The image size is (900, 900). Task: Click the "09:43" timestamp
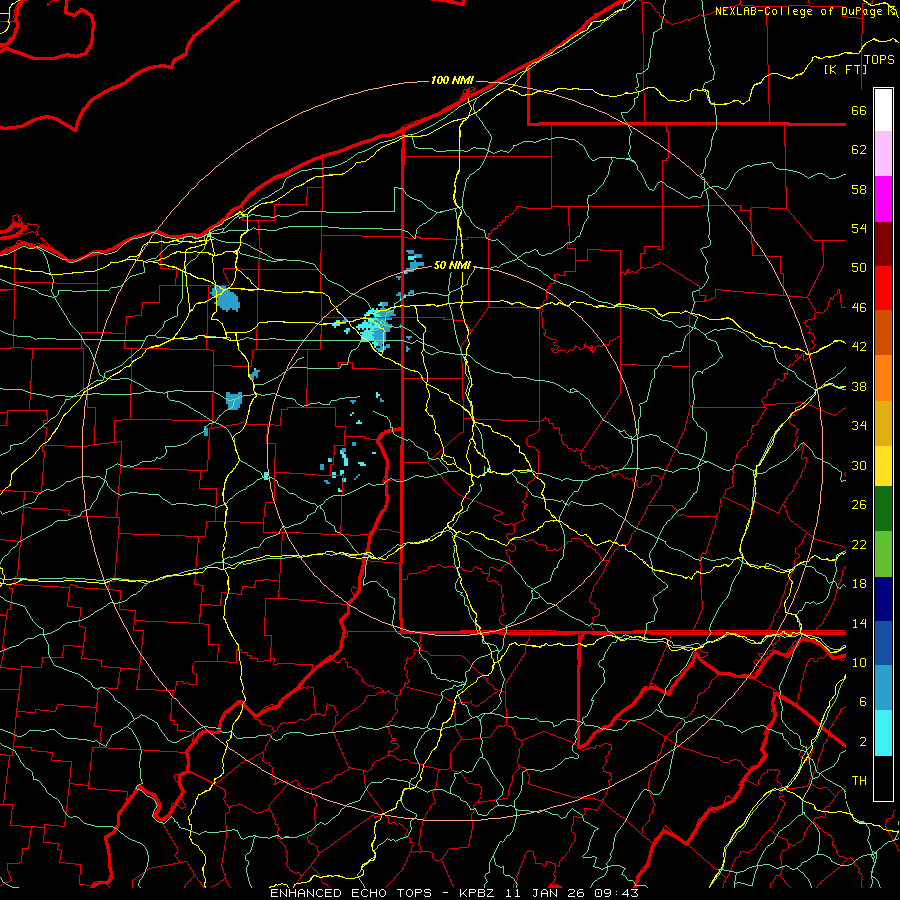(x=618, y=893)
